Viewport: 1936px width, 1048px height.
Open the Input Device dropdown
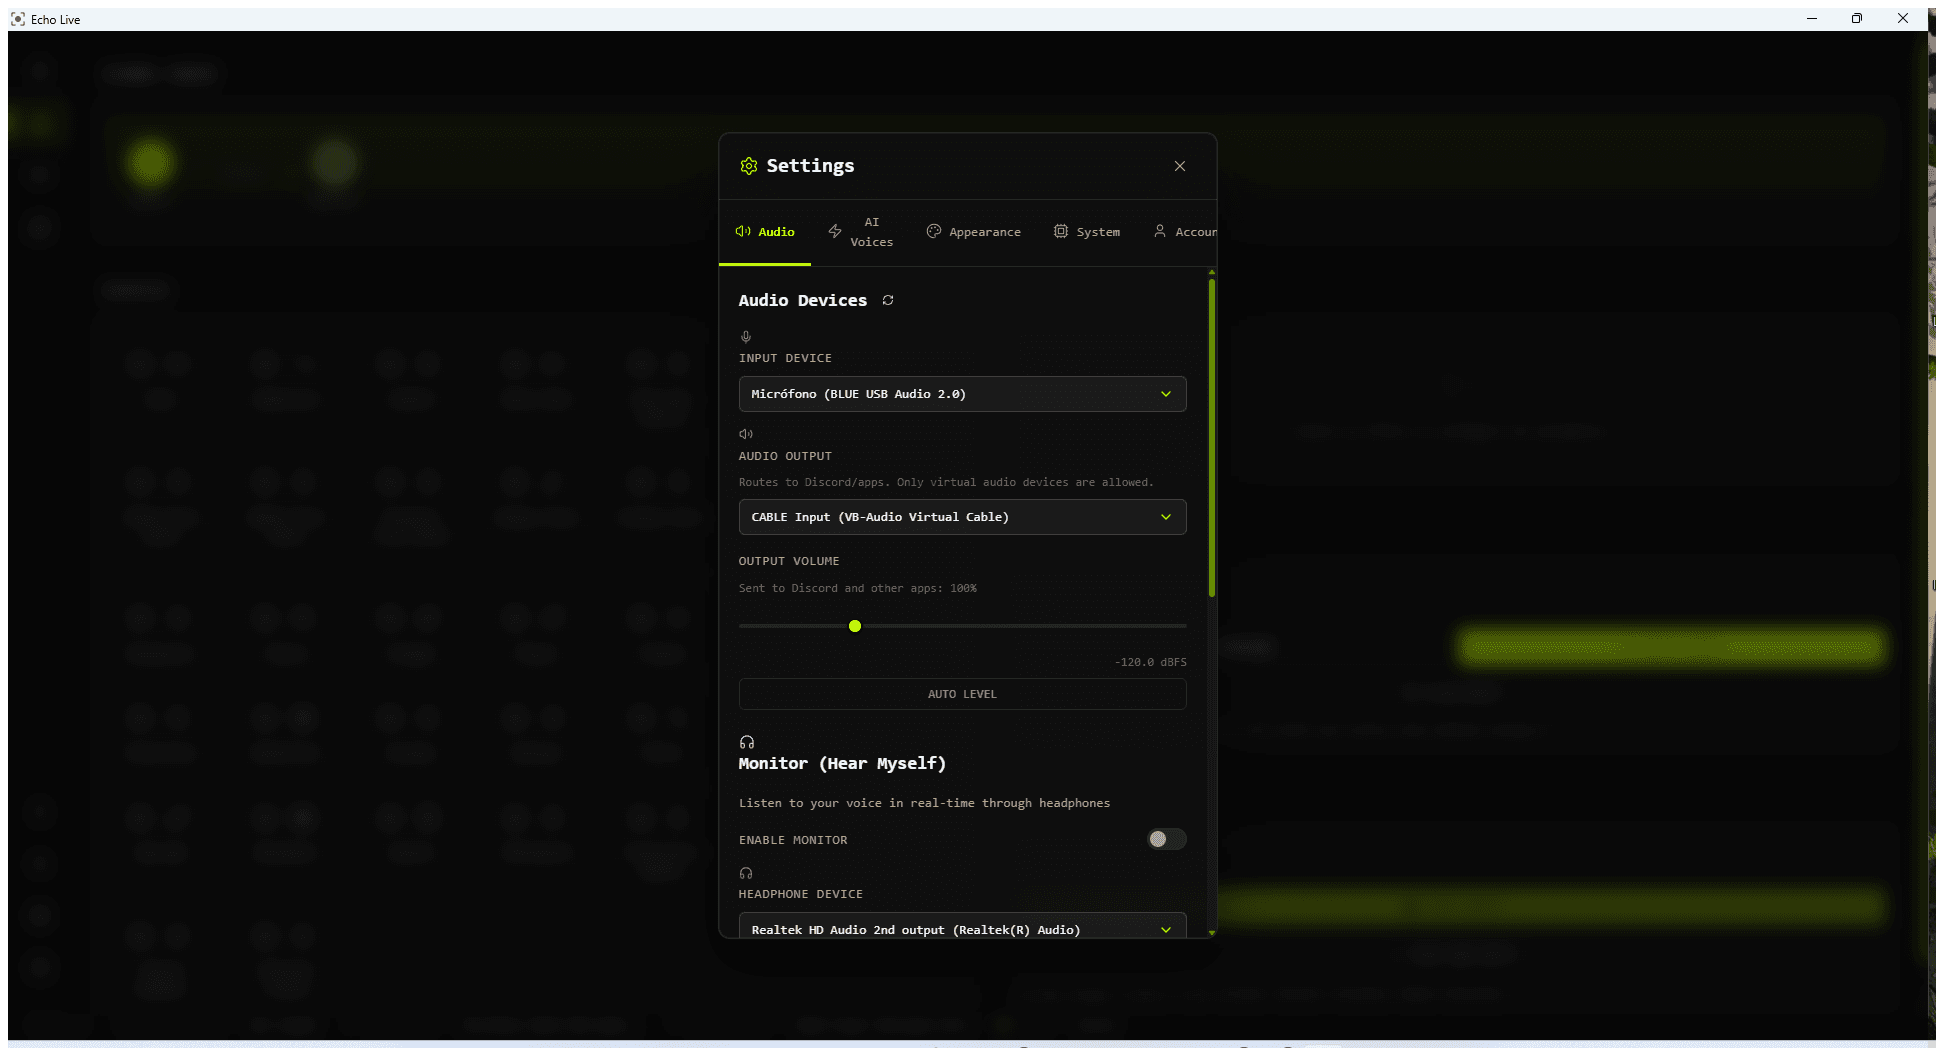[x=962, y=394]
